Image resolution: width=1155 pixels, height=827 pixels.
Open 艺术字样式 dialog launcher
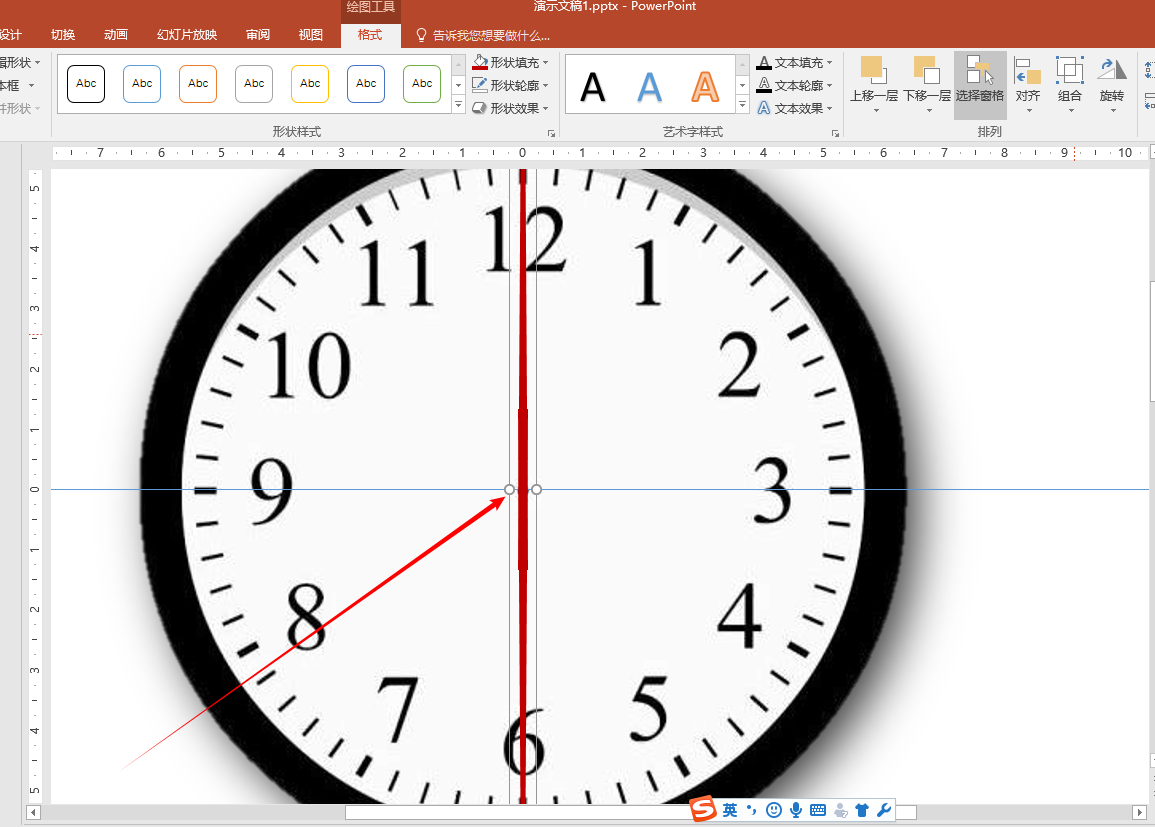[x=835, y=133]
